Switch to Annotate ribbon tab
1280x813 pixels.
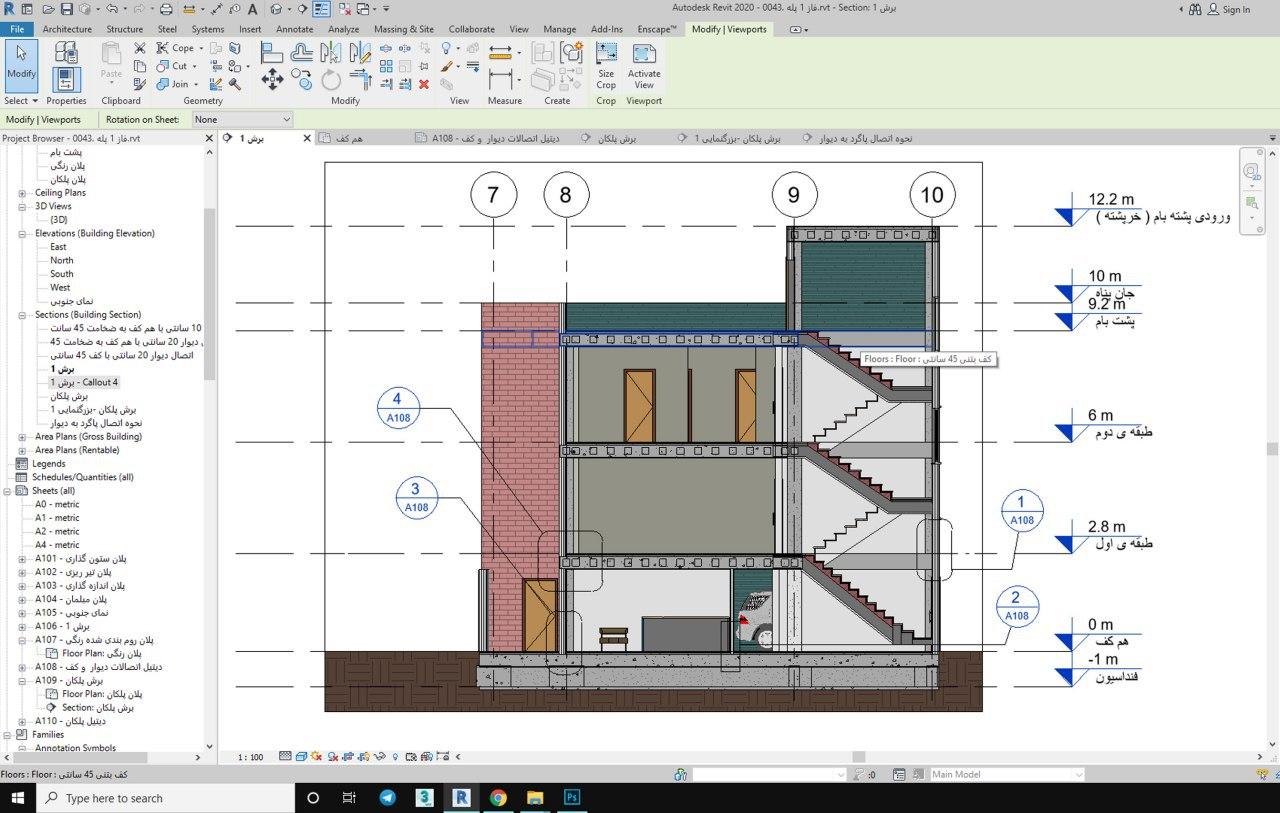pyautogui.click(x=294, y=29)
